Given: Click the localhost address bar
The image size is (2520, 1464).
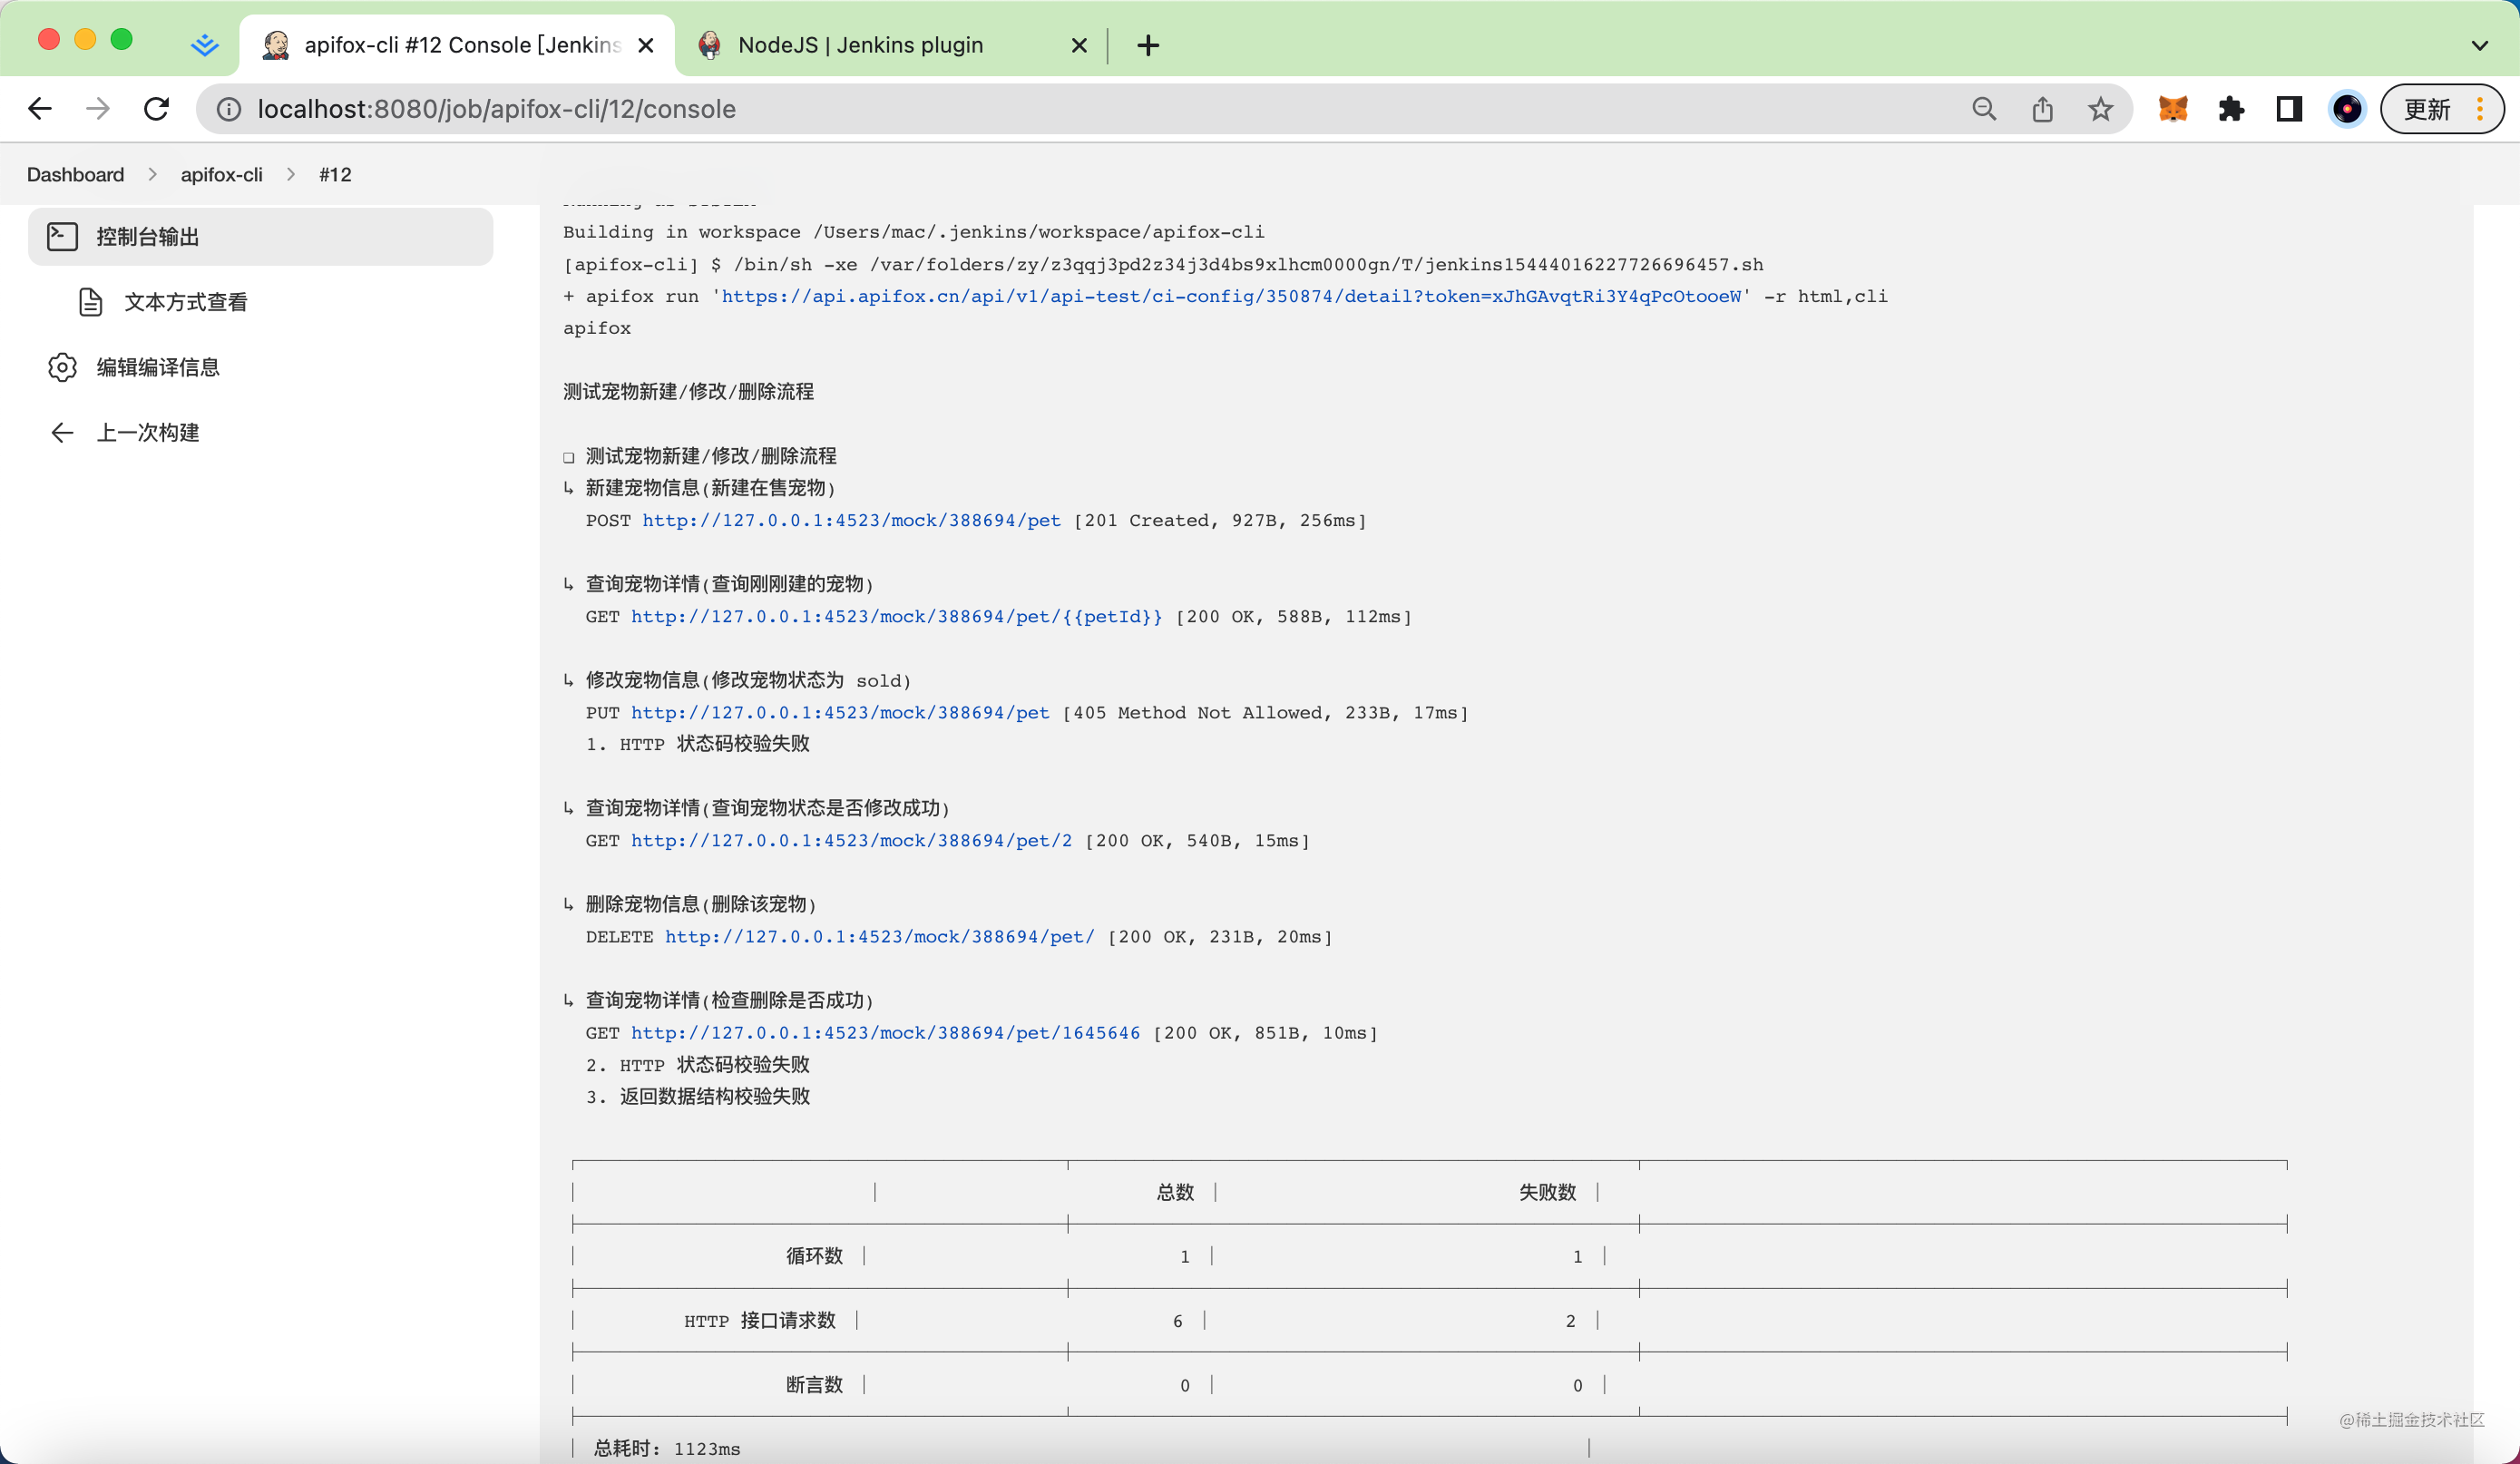Looking at the screenshot, I should coord(1000,109).
